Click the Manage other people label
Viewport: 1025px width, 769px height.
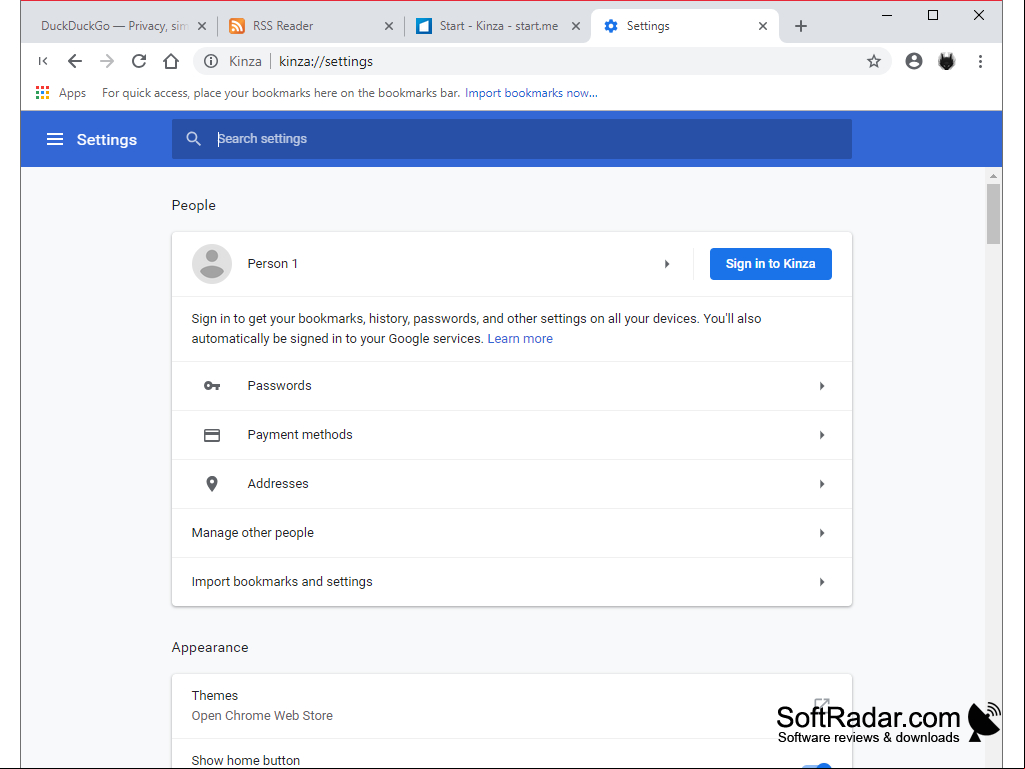pyautogui.click(x=252, y=533)
